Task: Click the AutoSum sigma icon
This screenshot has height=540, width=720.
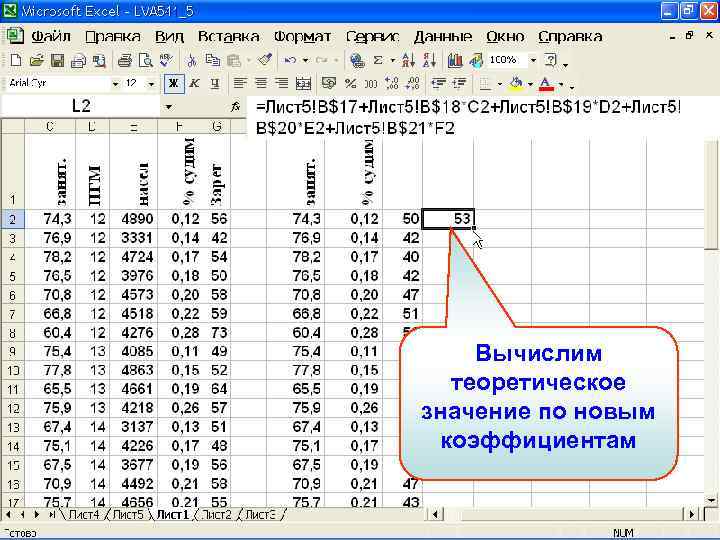Action: 378,60
